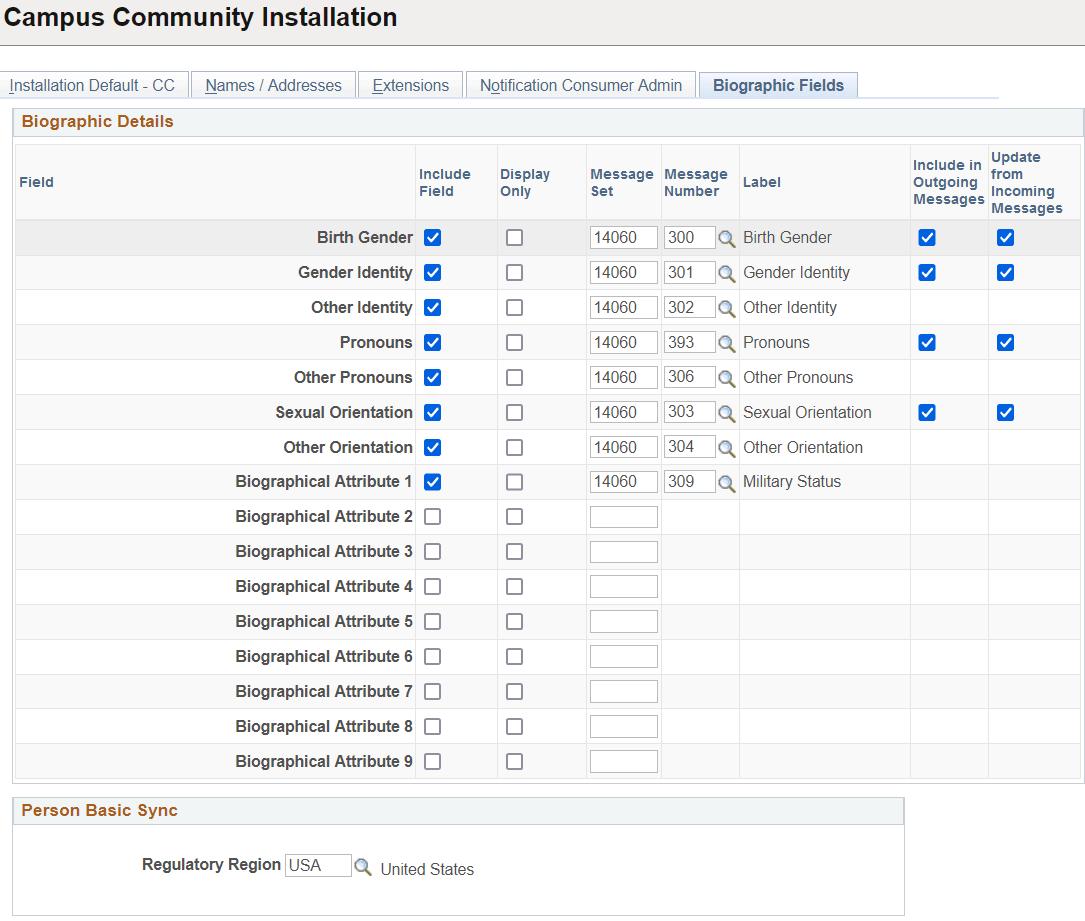This screenshot has width=1085, height=921.
Task: Open the Extensions tab
Action: click(x=410, y=85)
